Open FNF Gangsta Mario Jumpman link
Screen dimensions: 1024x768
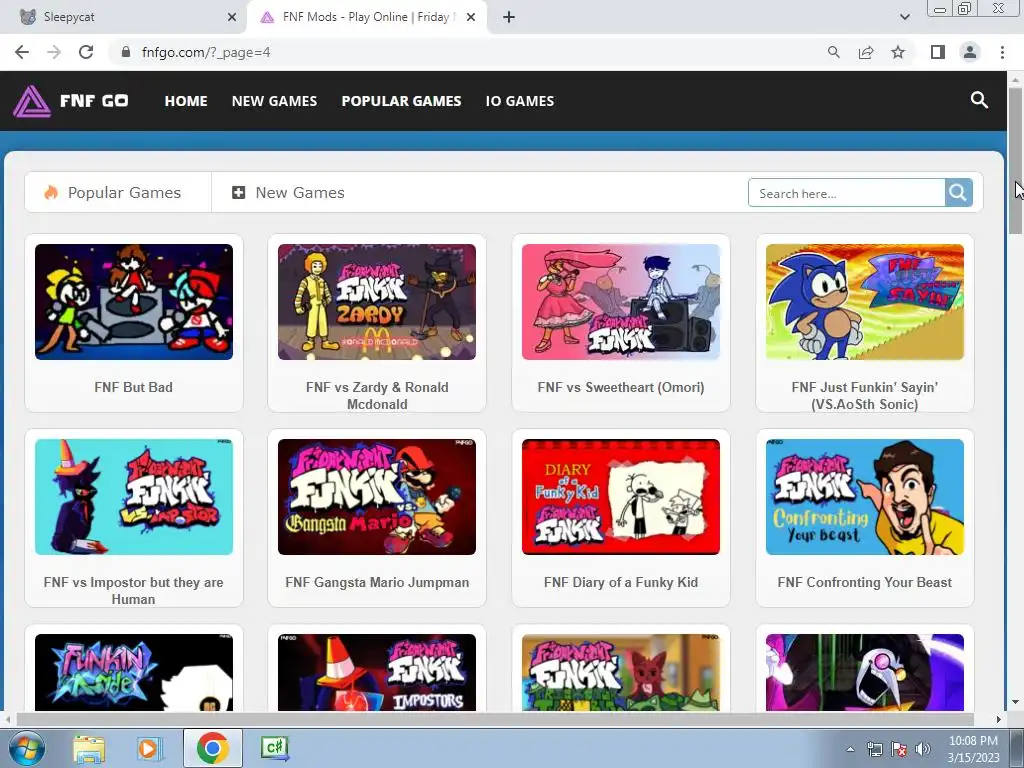[x=377, y=582]
